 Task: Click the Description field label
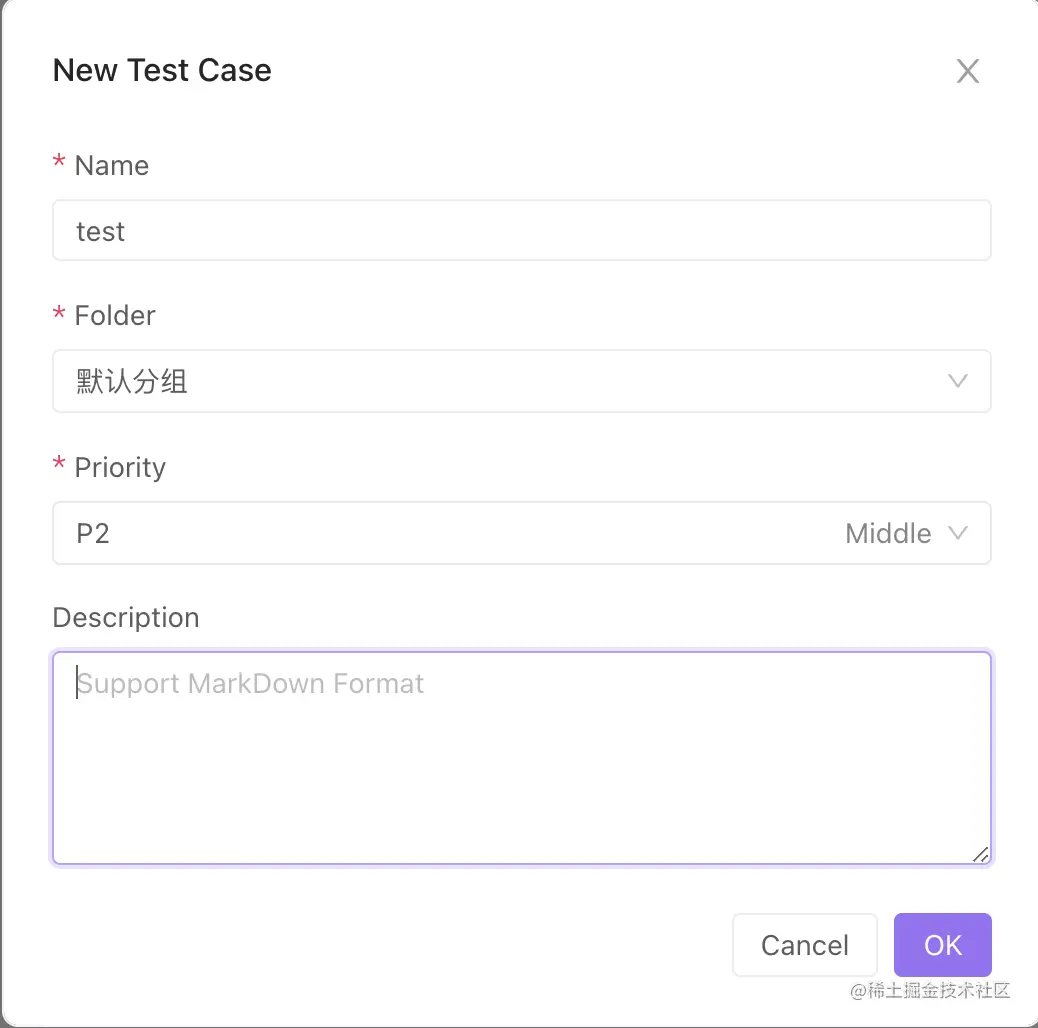point(126,618)
